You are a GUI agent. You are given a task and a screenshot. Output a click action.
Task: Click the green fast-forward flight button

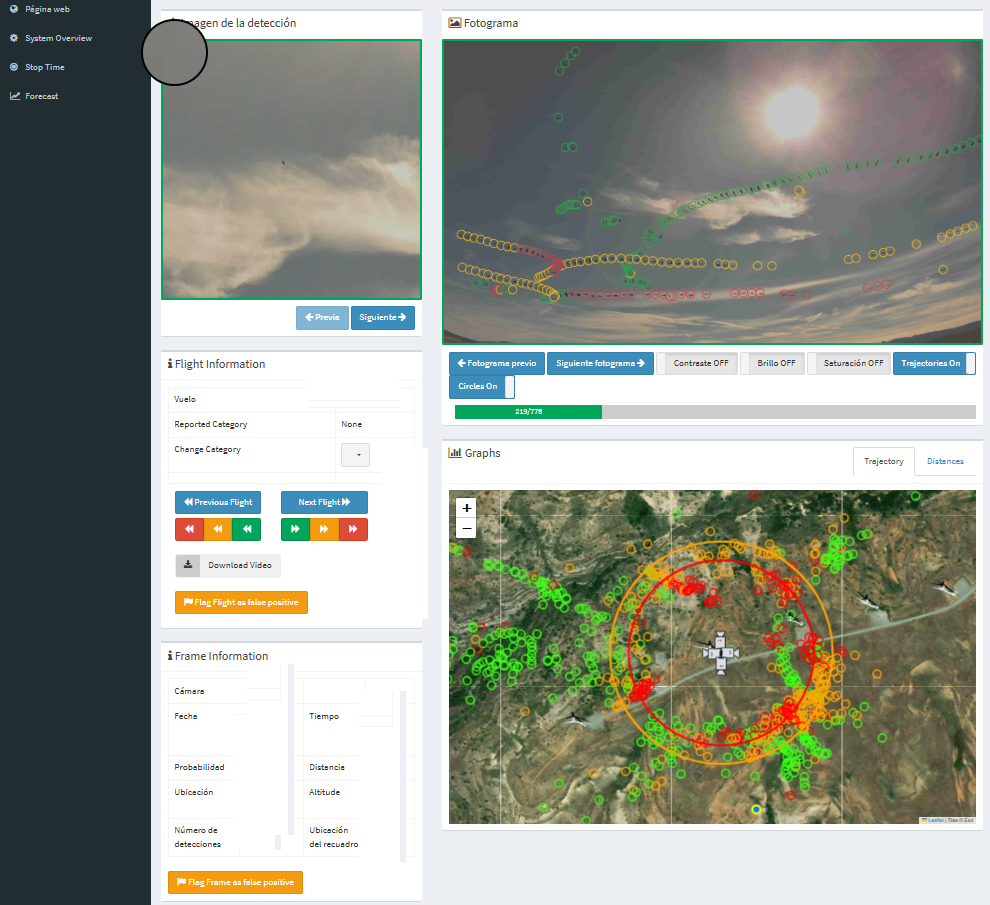(295, 530)
